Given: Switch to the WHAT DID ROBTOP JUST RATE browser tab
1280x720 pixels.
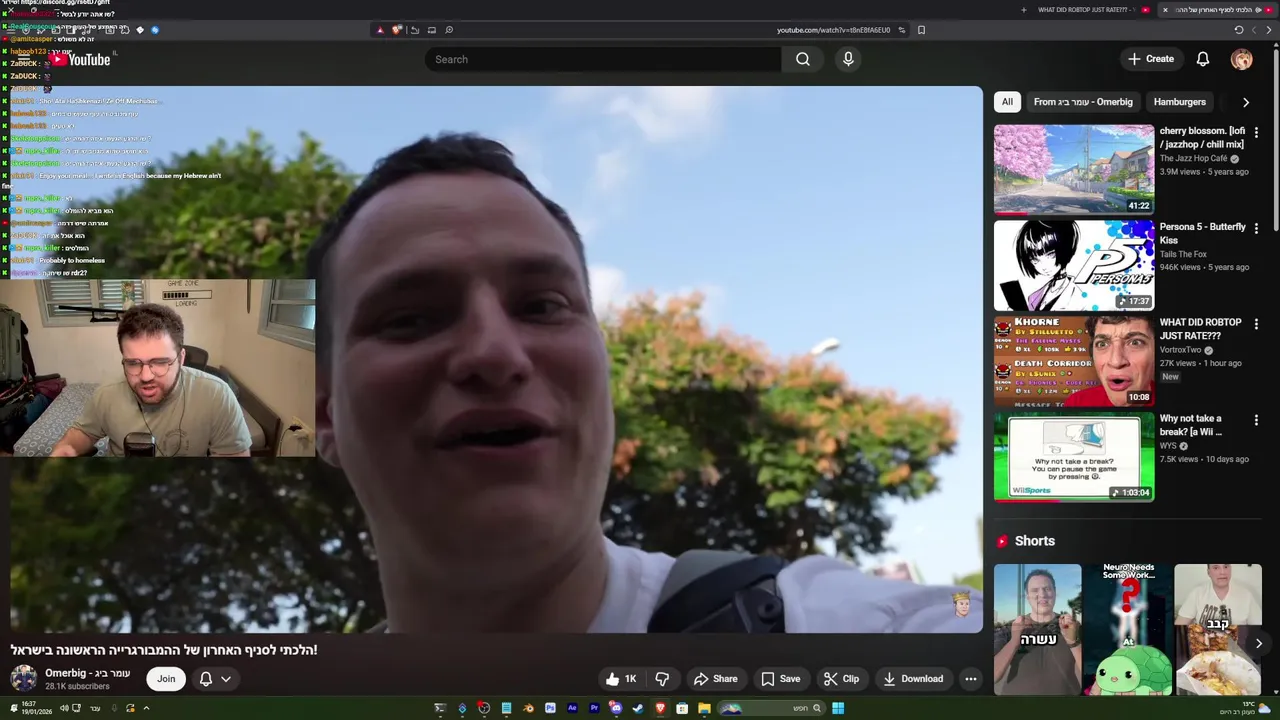Looking at the screenshot, I should click(x=1090, y=10).
